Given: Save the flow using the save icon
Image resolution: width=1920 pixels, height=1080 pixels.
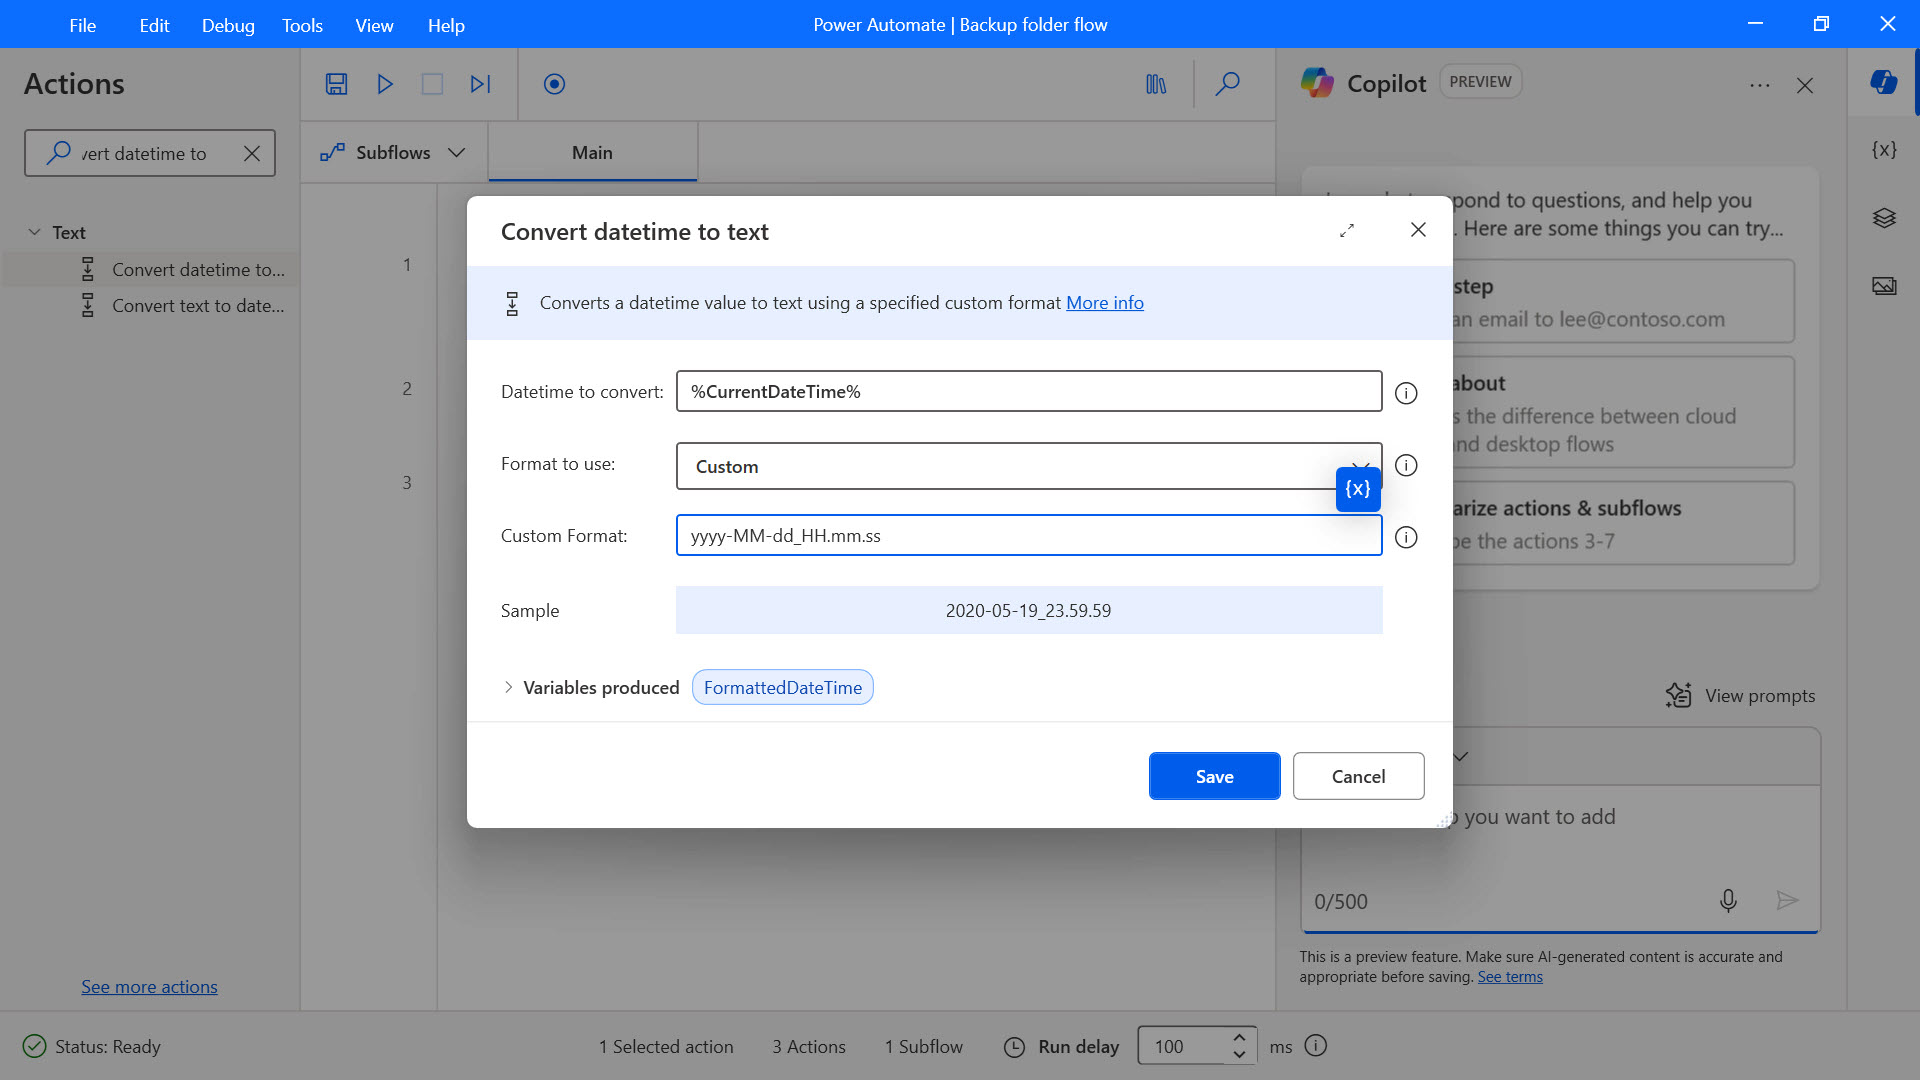Looking at the screenshot, I should [336, 84].
